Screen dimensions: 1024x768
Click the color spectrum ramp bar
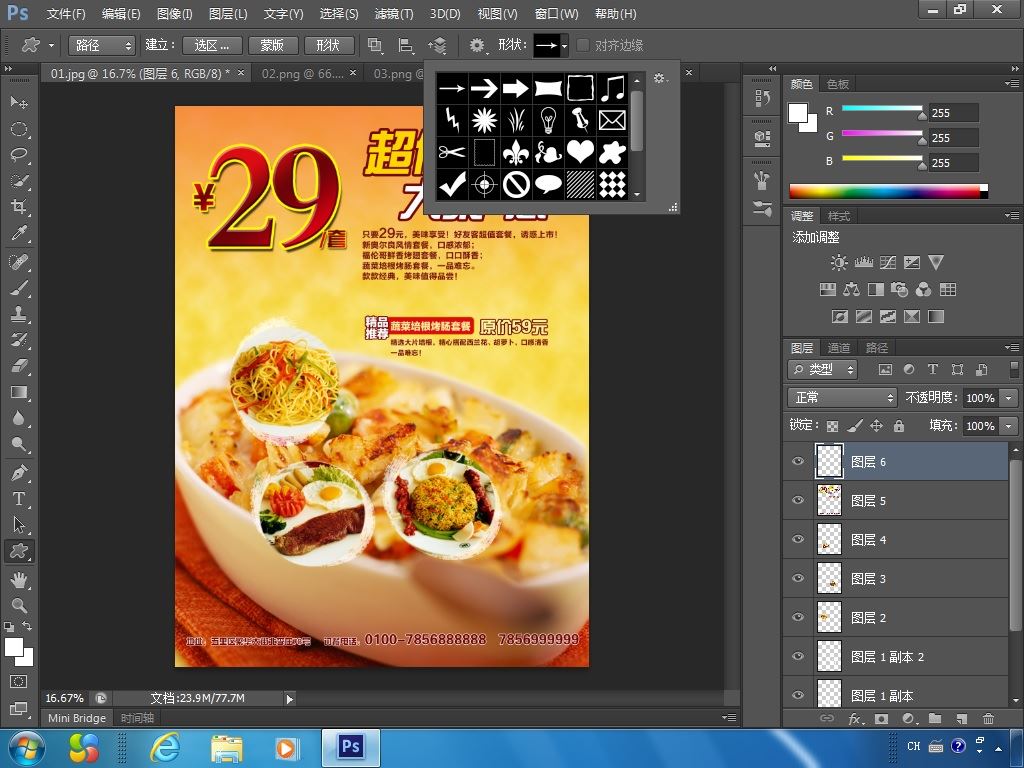pyautogui.click(x=887, y=191)
